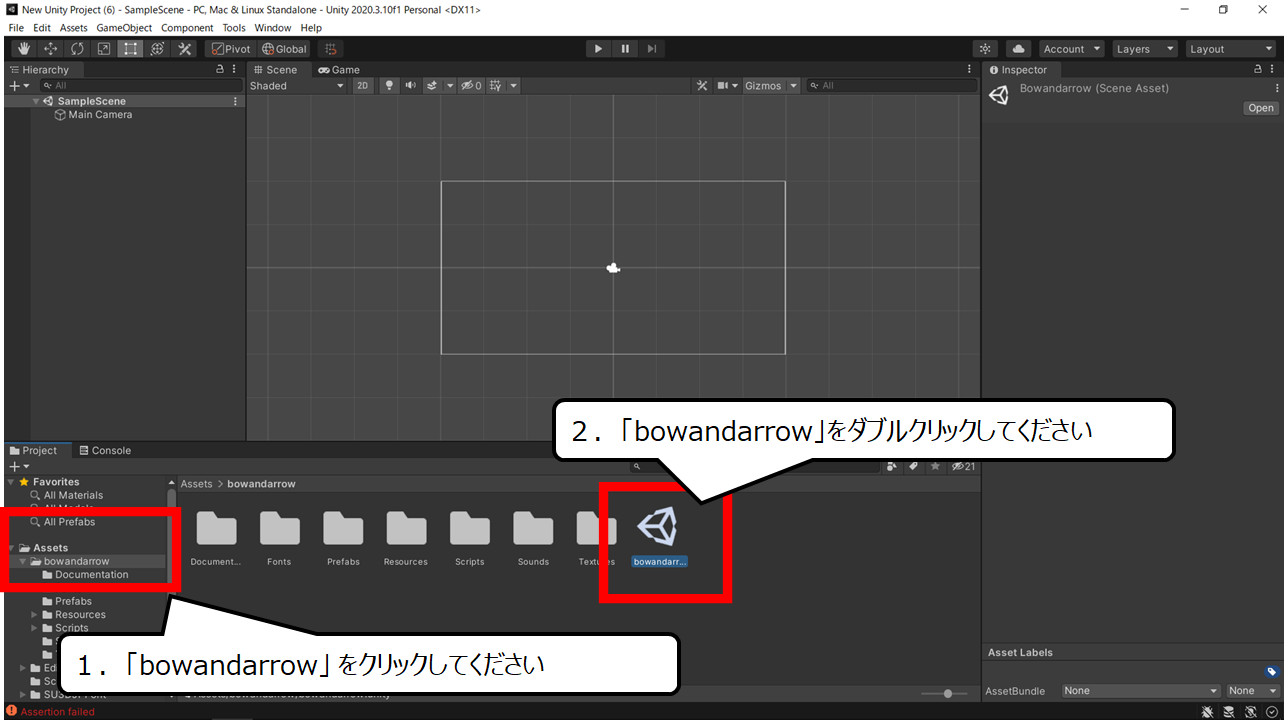
Task: Open Hierarchy create plus dropdown
Action: [x=18, y=86]
